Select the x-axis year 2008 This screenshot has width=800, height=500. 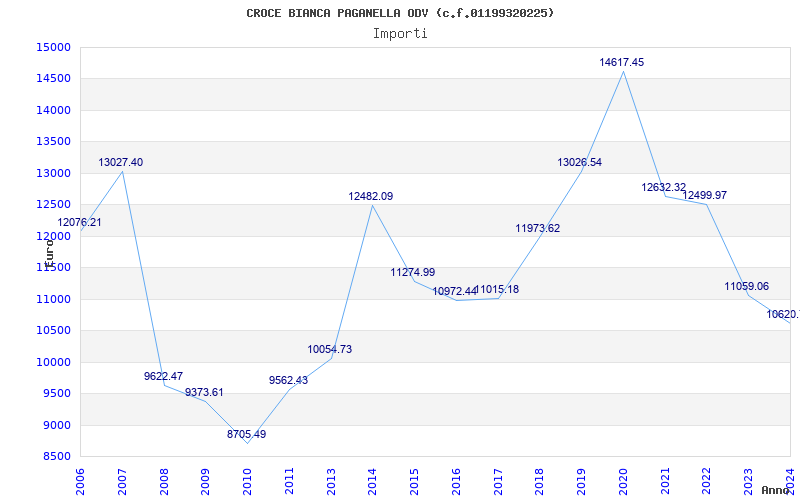point(164,482)
